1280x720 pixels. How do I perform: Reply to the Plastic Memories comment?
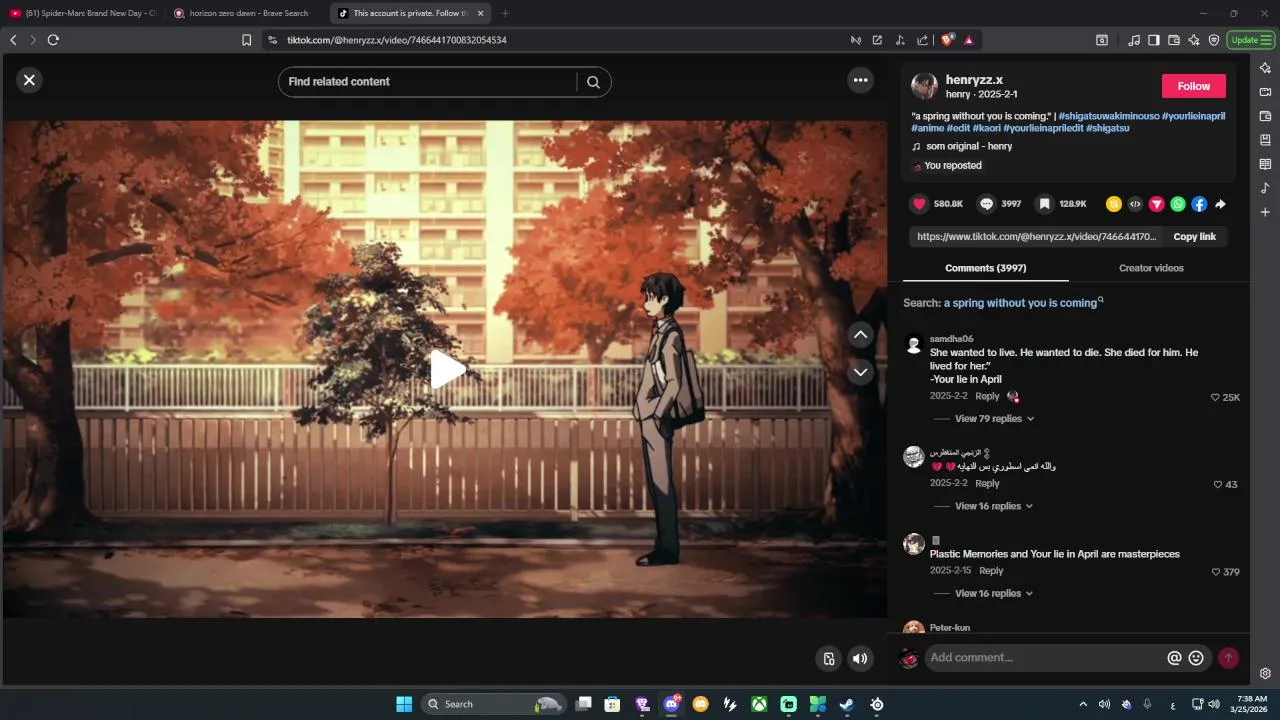tap(991, 571)
